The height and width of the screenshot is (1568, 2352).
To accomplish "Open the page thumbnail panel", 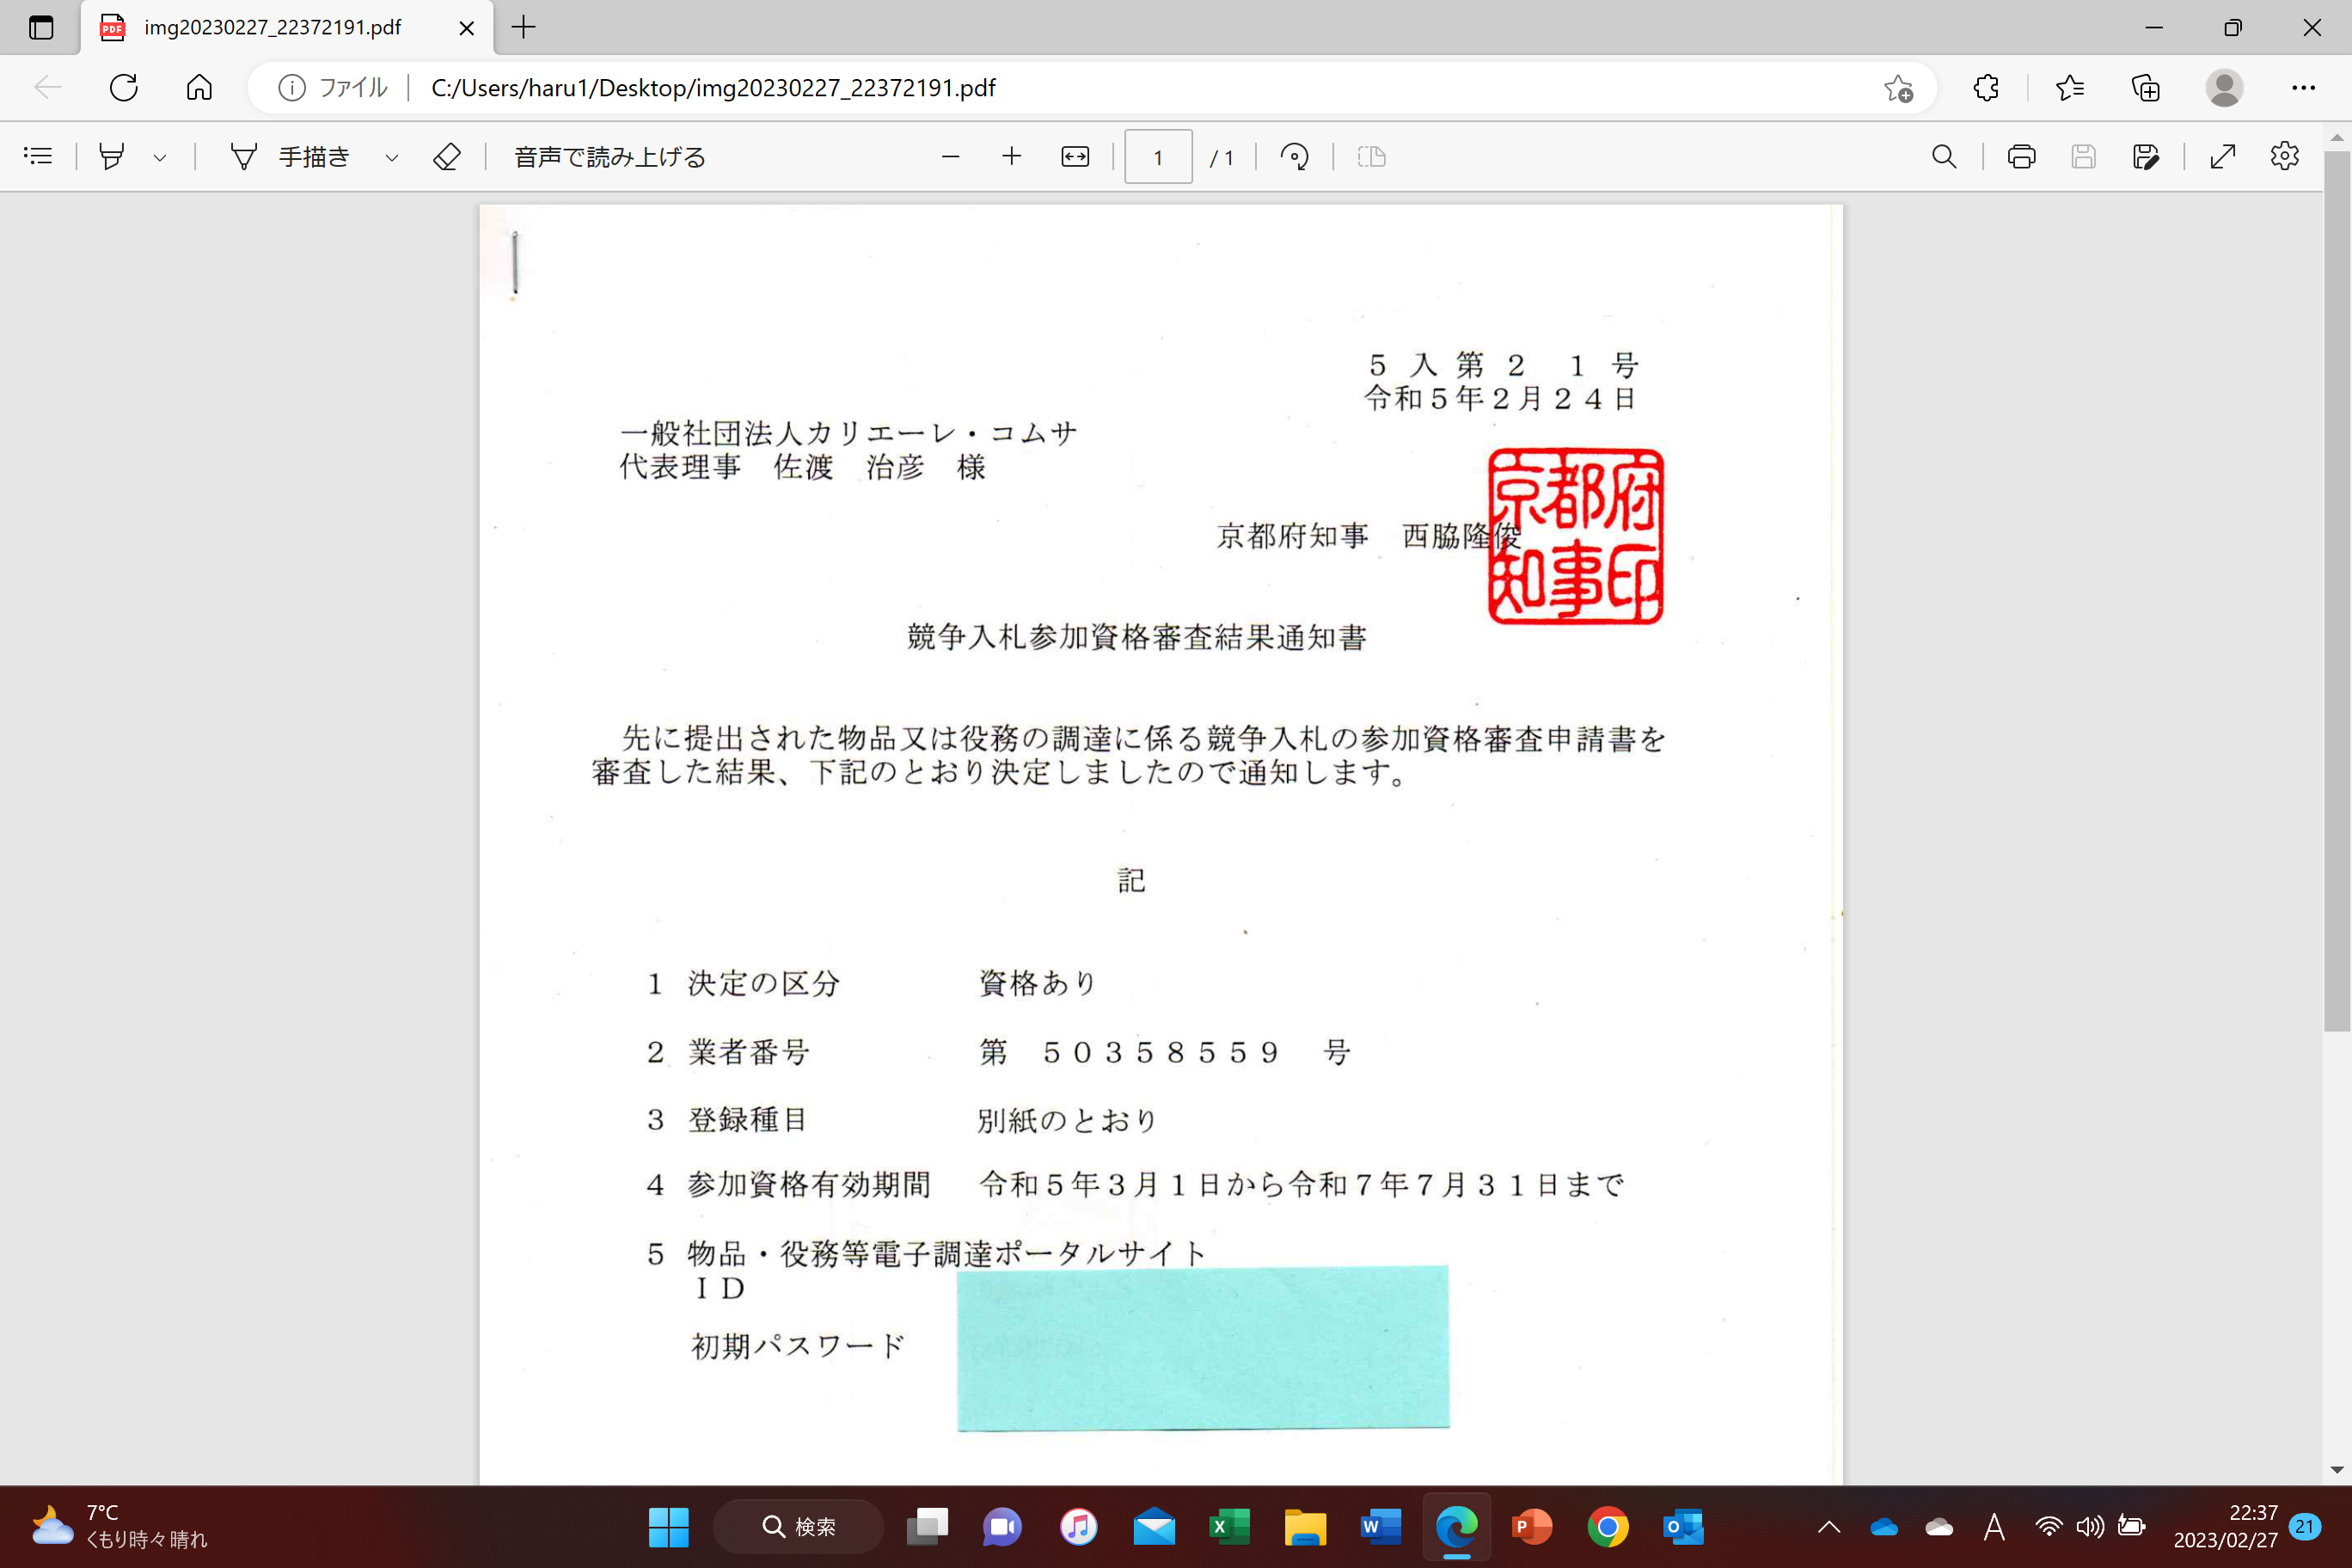I will 38,156.
